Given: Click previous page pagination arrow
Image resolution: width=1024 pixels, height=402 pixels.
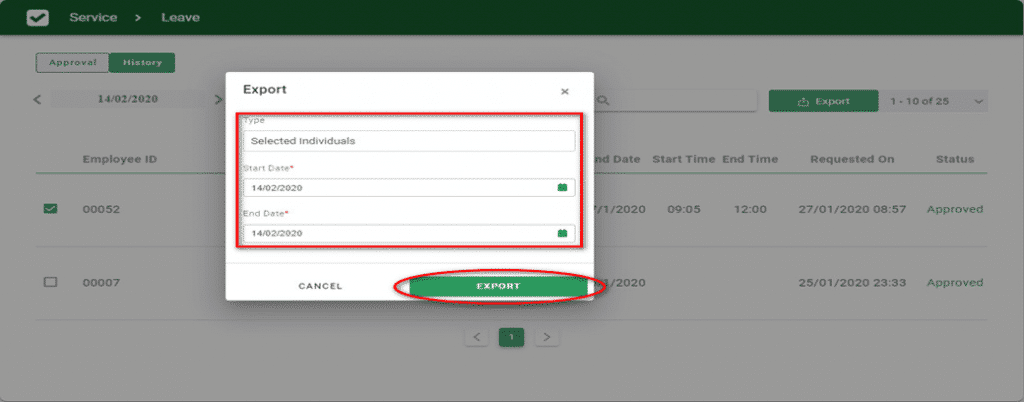Looking at the screenshot, I should [477, 337].
